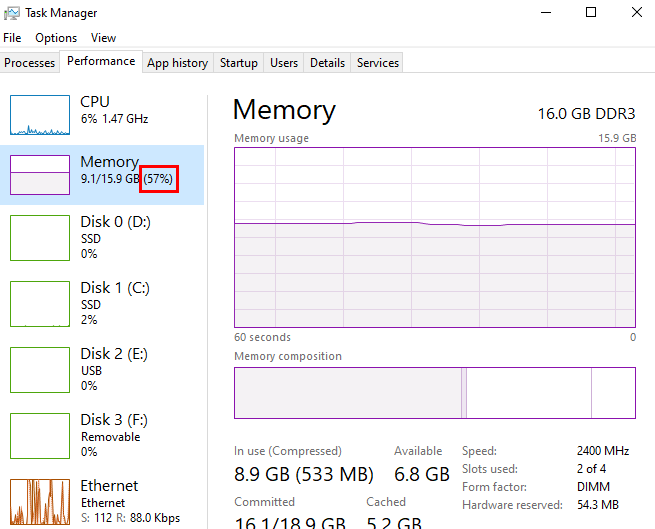The width and height of the screenshot is (655, 529).
Task: Maximize the Task Manager window
Action: [x=591, y=13]
